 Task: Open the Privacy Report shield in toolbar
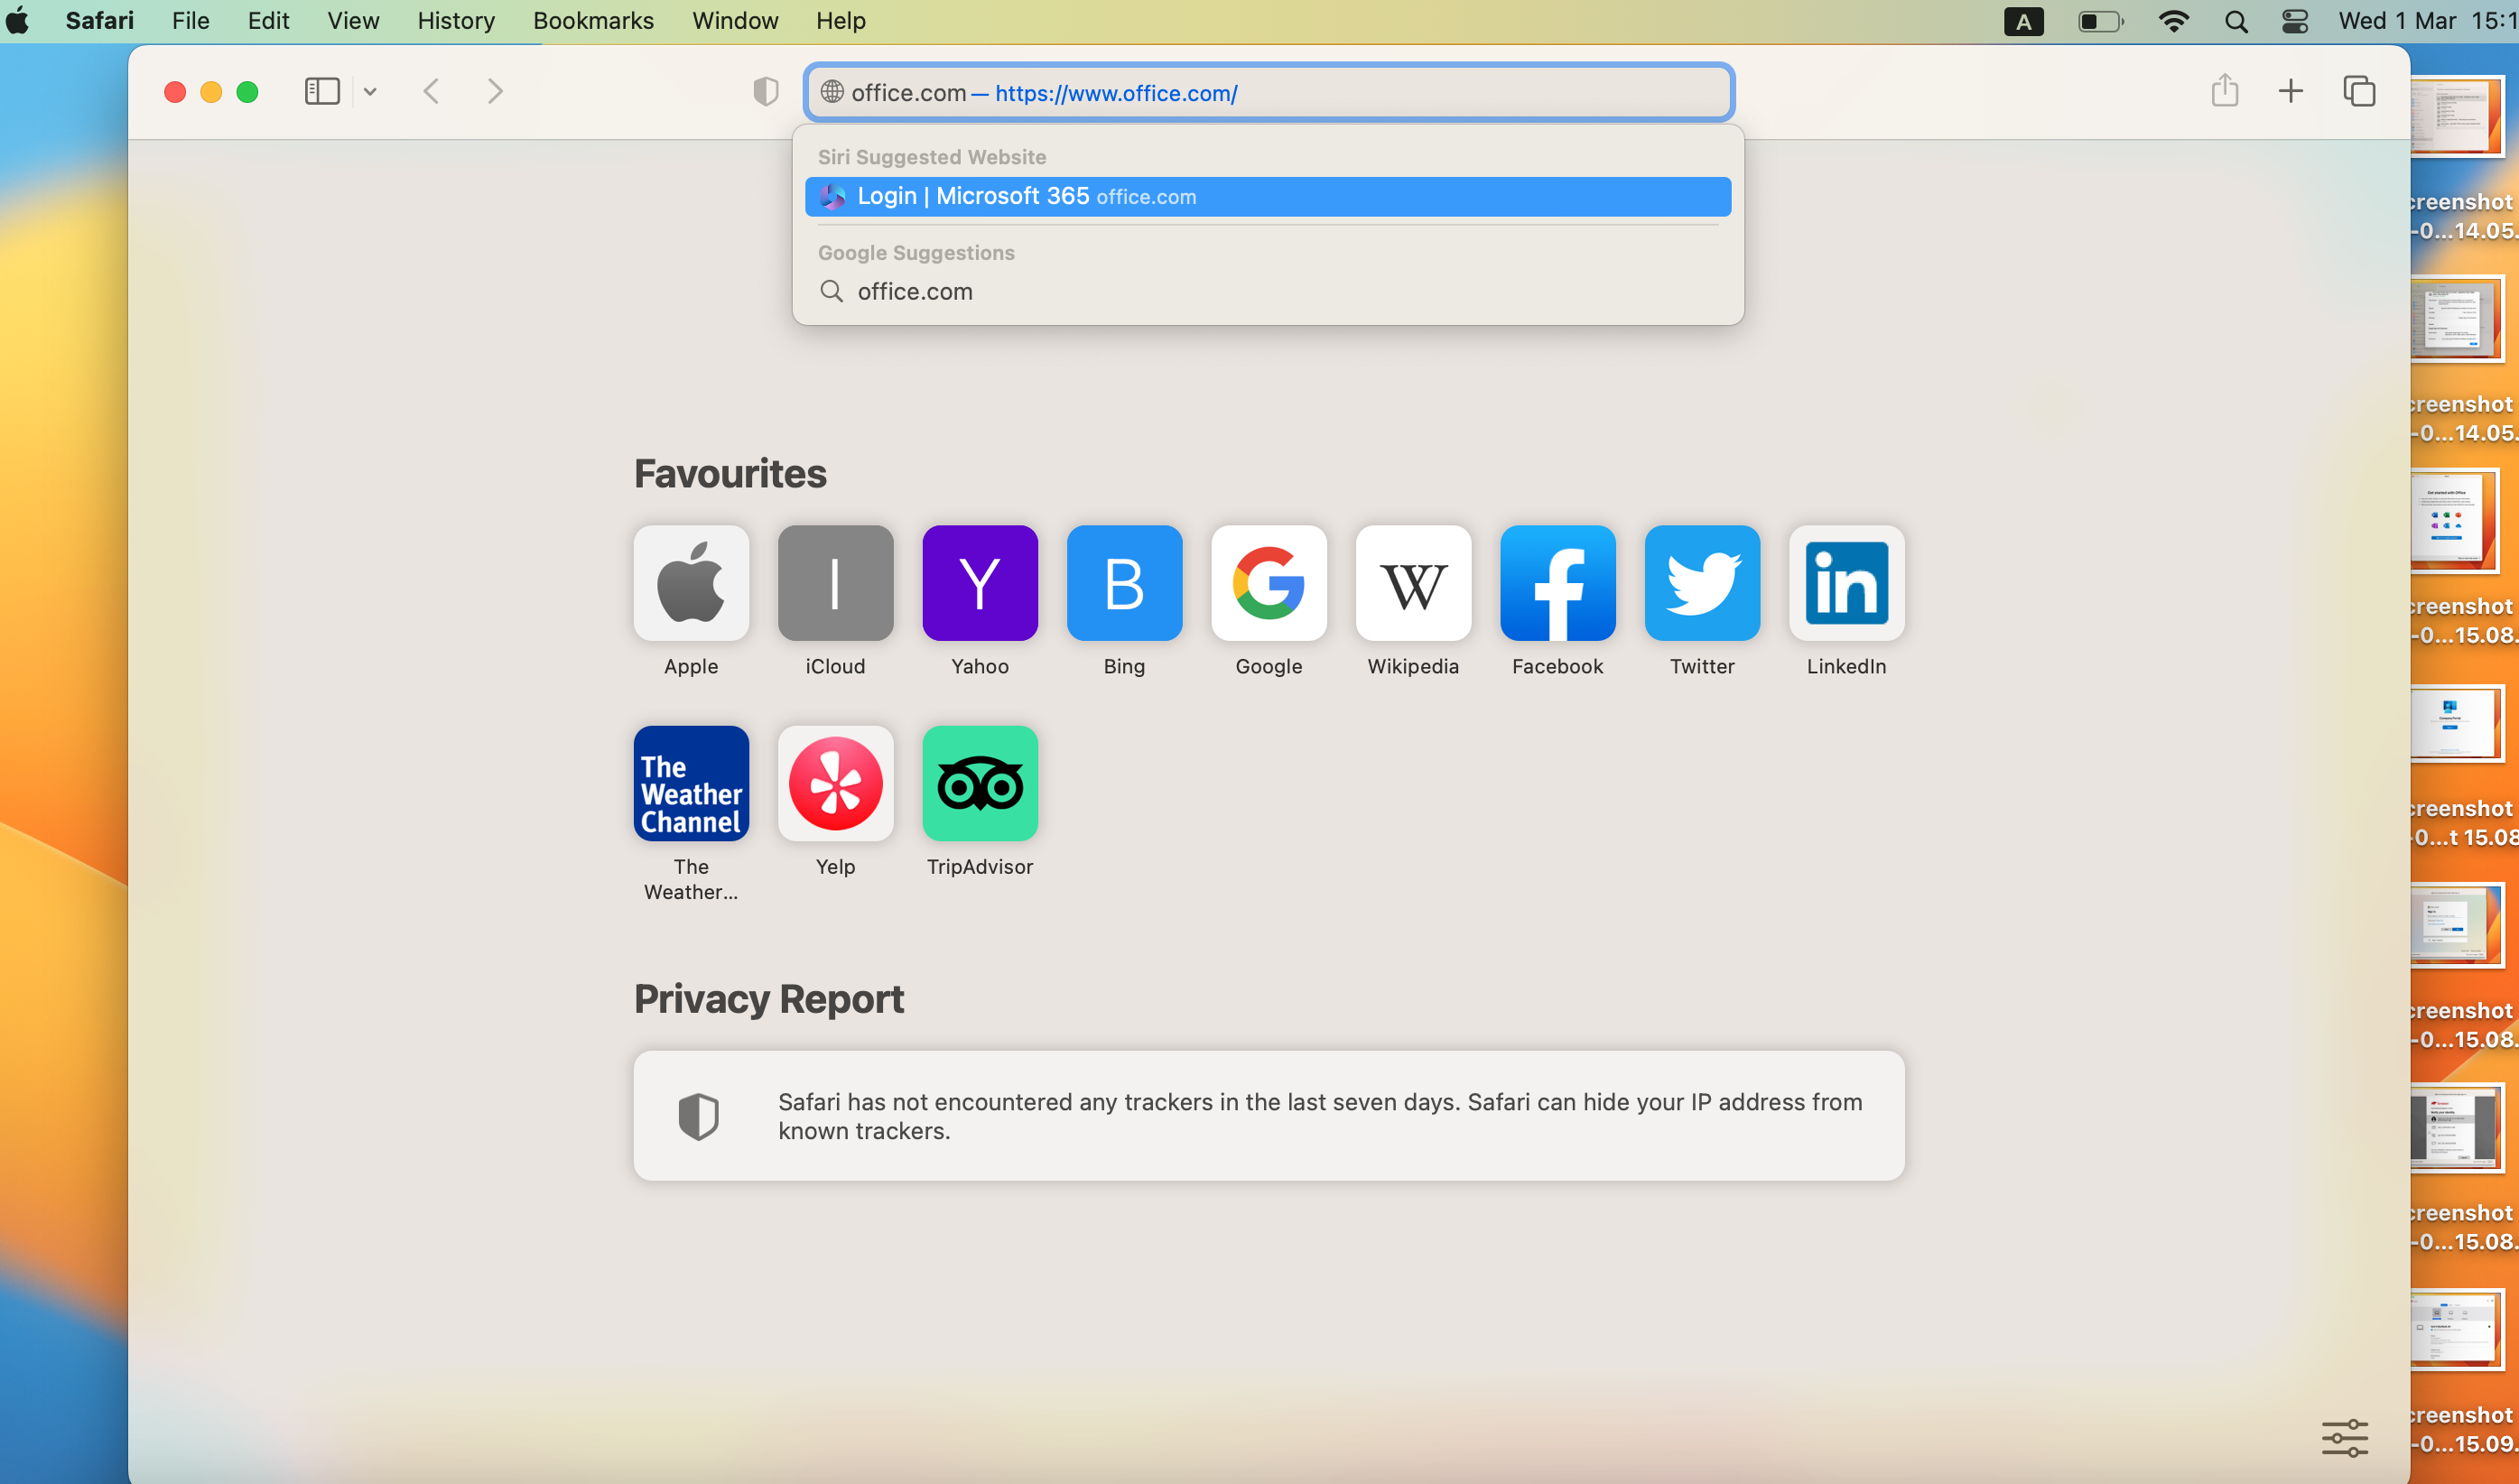(766, 92)
